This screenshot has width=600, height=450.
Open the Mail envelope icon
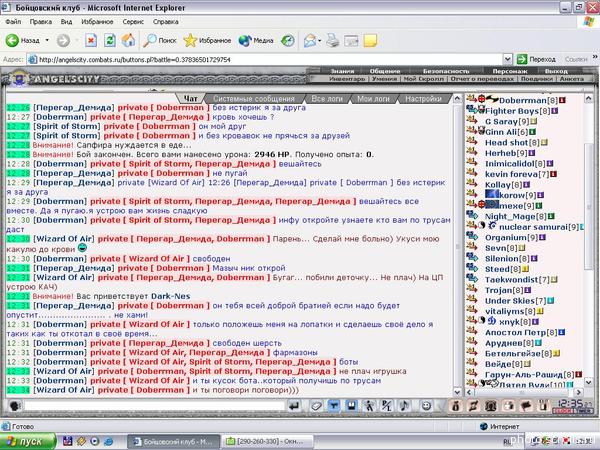pos(310,41)
